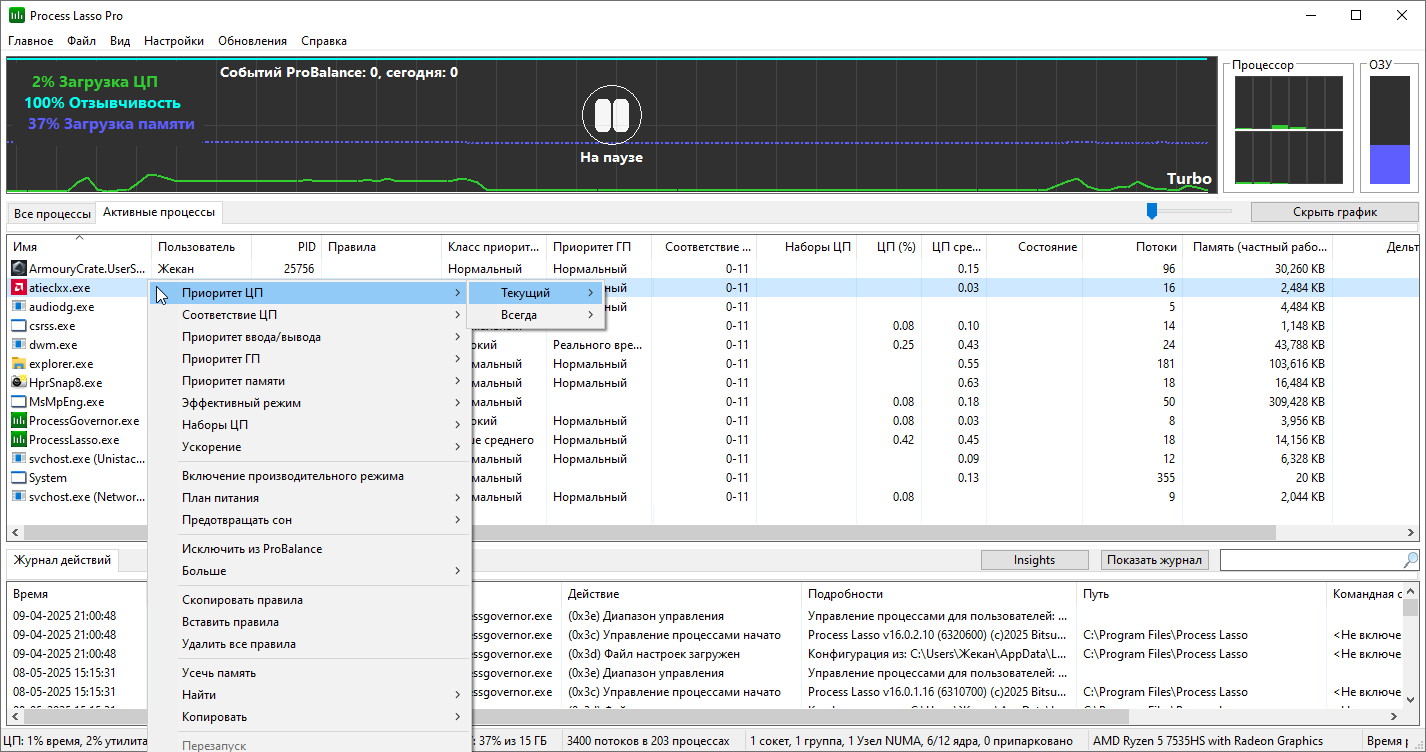
Task: Click the Insights button
Action: click(x=1034, y=560)
